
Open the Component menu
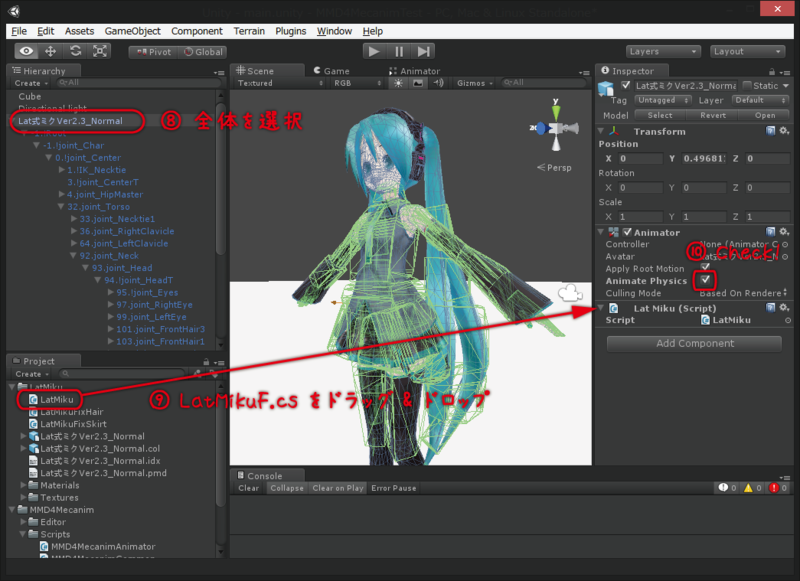pyautogui.click(x=197, y=31)
